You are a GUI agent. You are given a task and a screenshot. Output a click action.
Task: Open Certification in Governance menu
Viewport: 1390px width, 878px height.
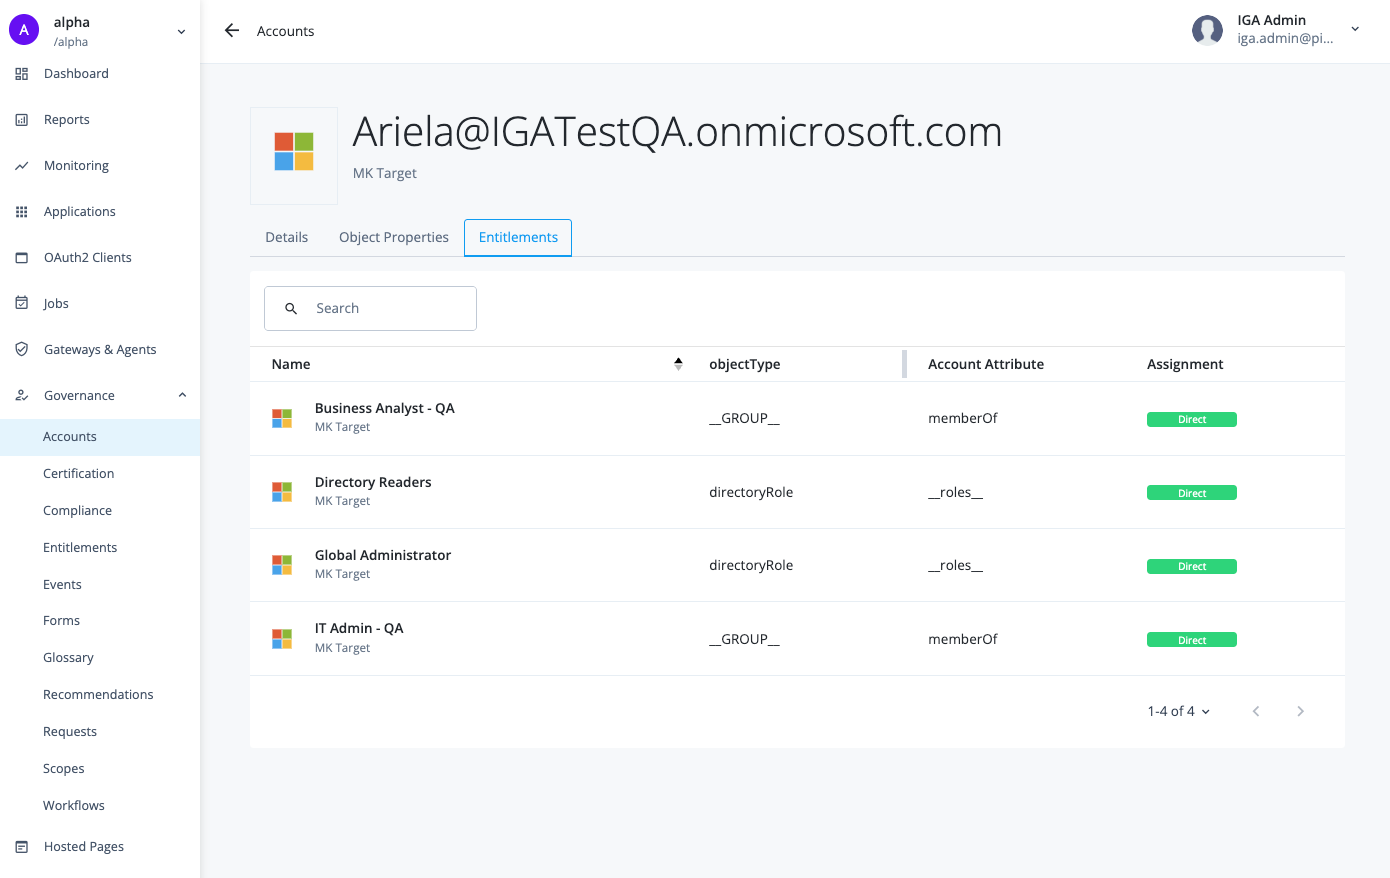pos(78,473)
